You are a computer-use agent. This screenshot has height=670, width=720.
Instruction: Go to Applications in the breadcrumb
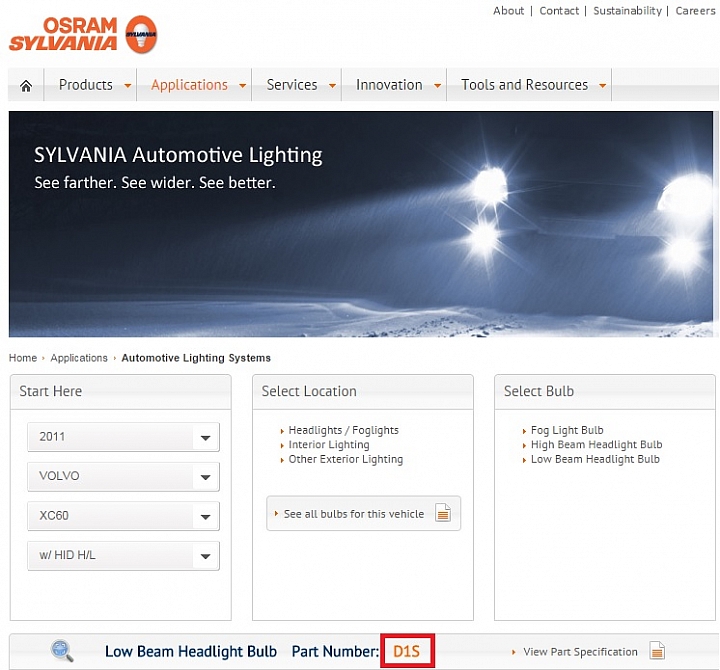click(x=79, y=358)
